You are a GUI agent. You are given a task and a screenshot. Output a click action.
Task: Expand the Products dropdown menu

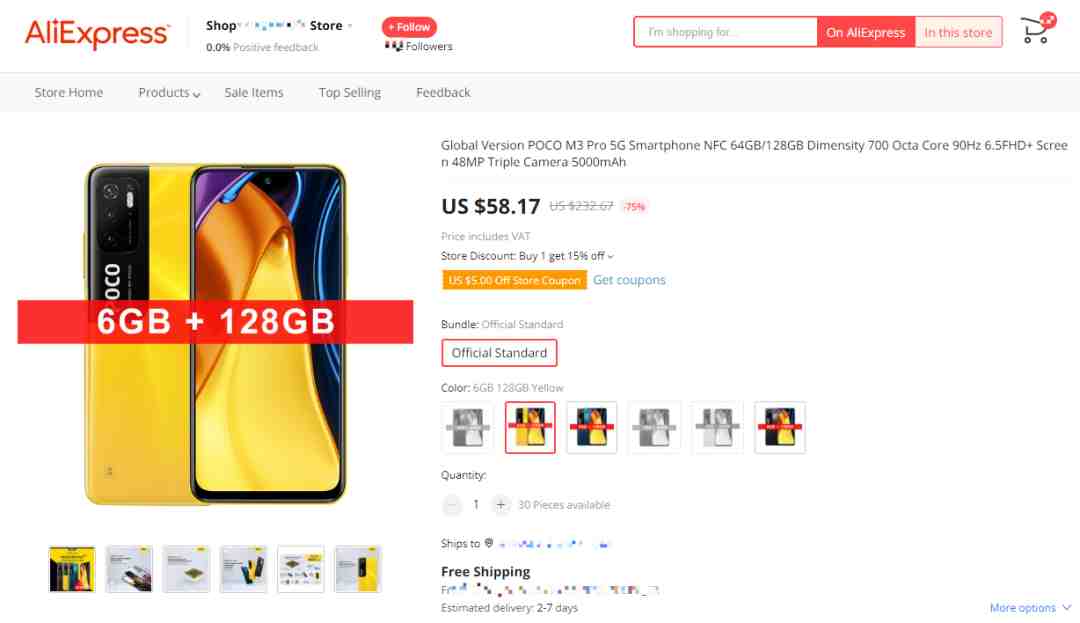click(169, 92)
